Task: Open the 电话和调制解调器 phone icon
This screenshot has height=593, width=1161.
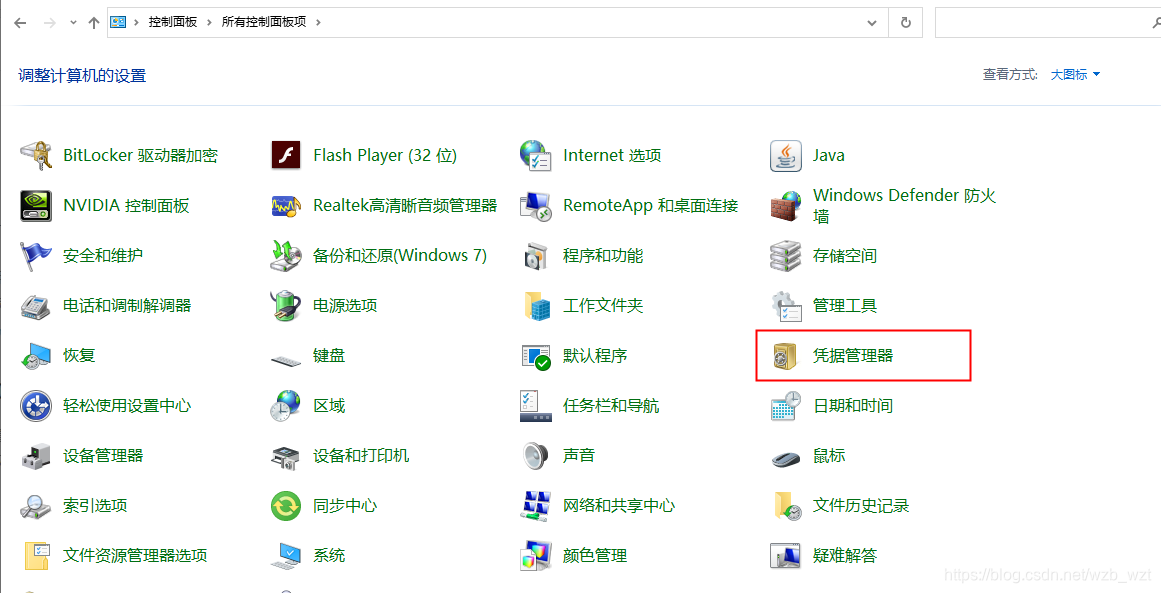Action: (x=36, y=306)
